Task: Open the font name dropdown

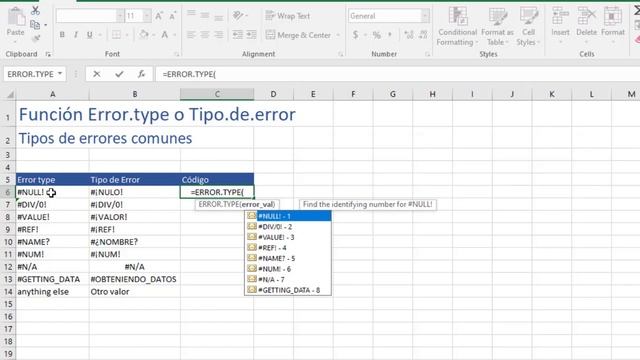Action: [x=120, y=16]
